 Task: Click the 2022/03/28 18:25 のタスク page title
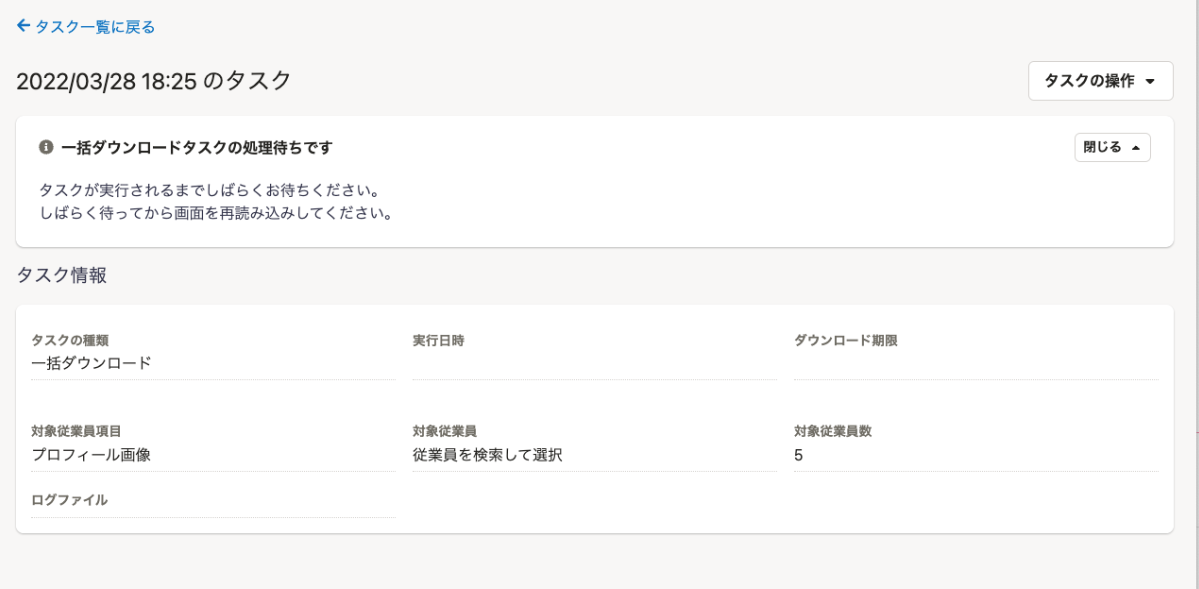154,80
